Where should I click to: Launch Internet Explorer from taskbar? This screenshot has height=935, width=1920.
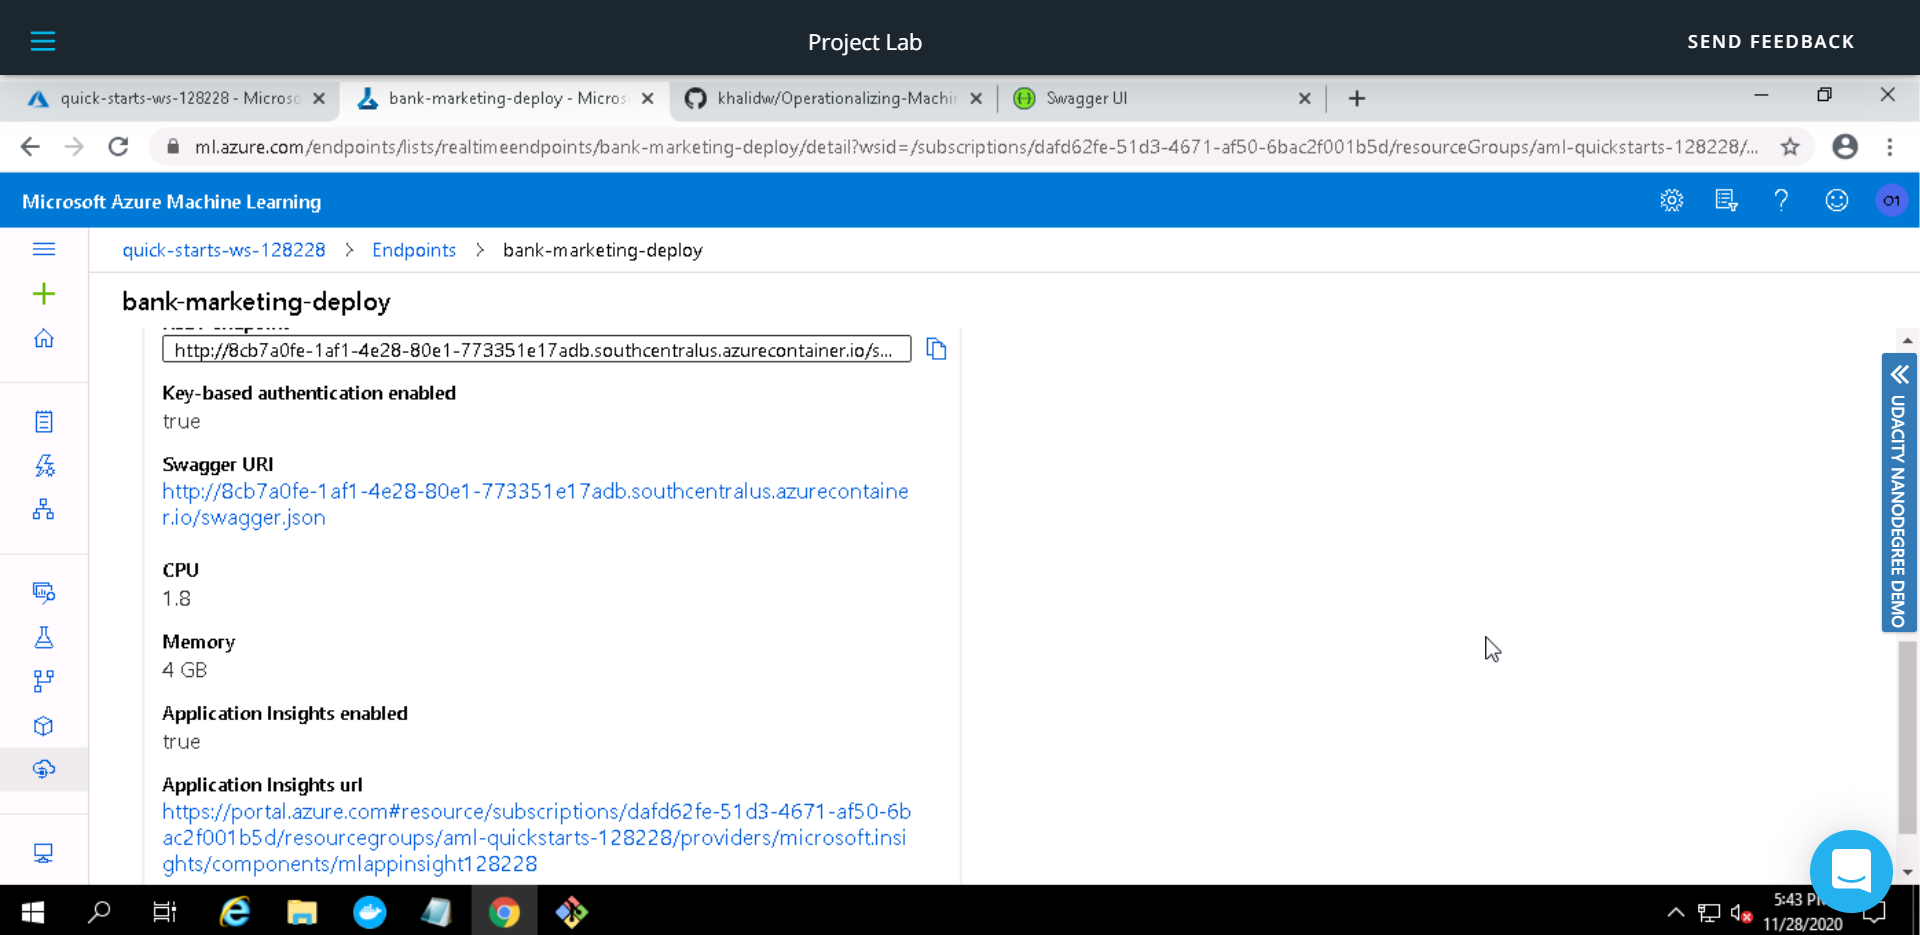point(235,912)
